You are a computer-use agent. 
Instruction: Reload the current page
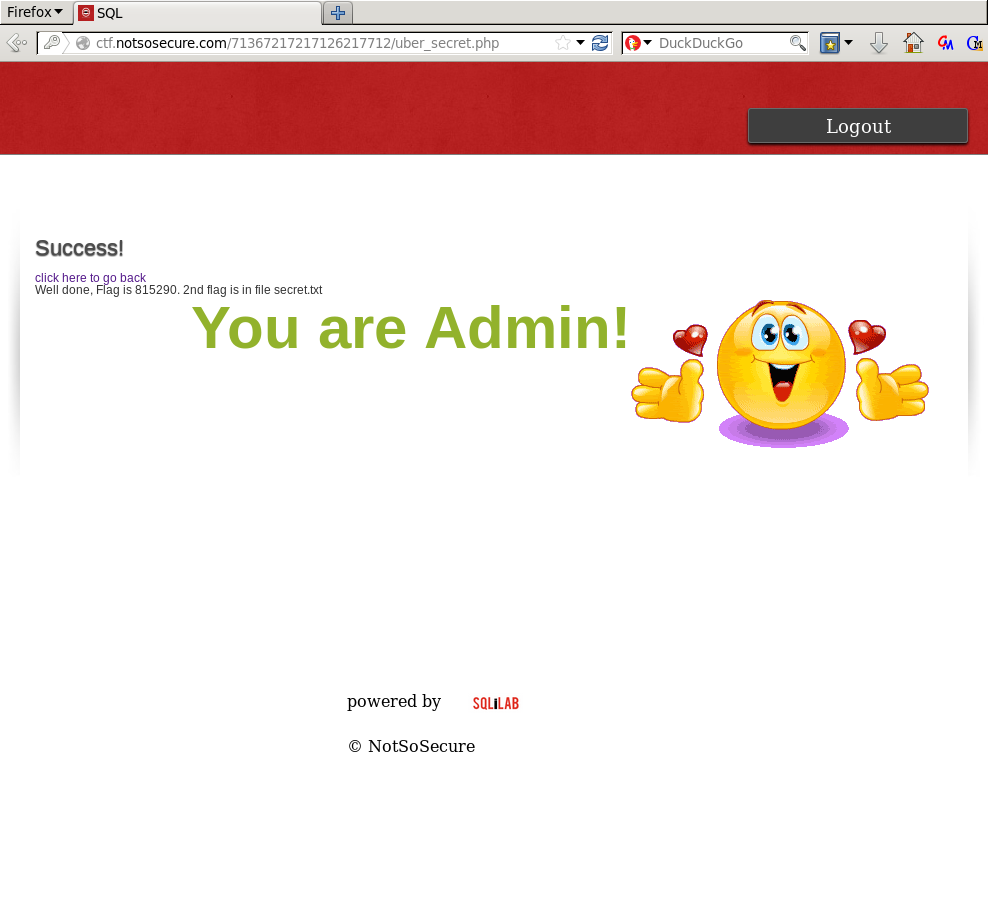click(x=600, y=43)
